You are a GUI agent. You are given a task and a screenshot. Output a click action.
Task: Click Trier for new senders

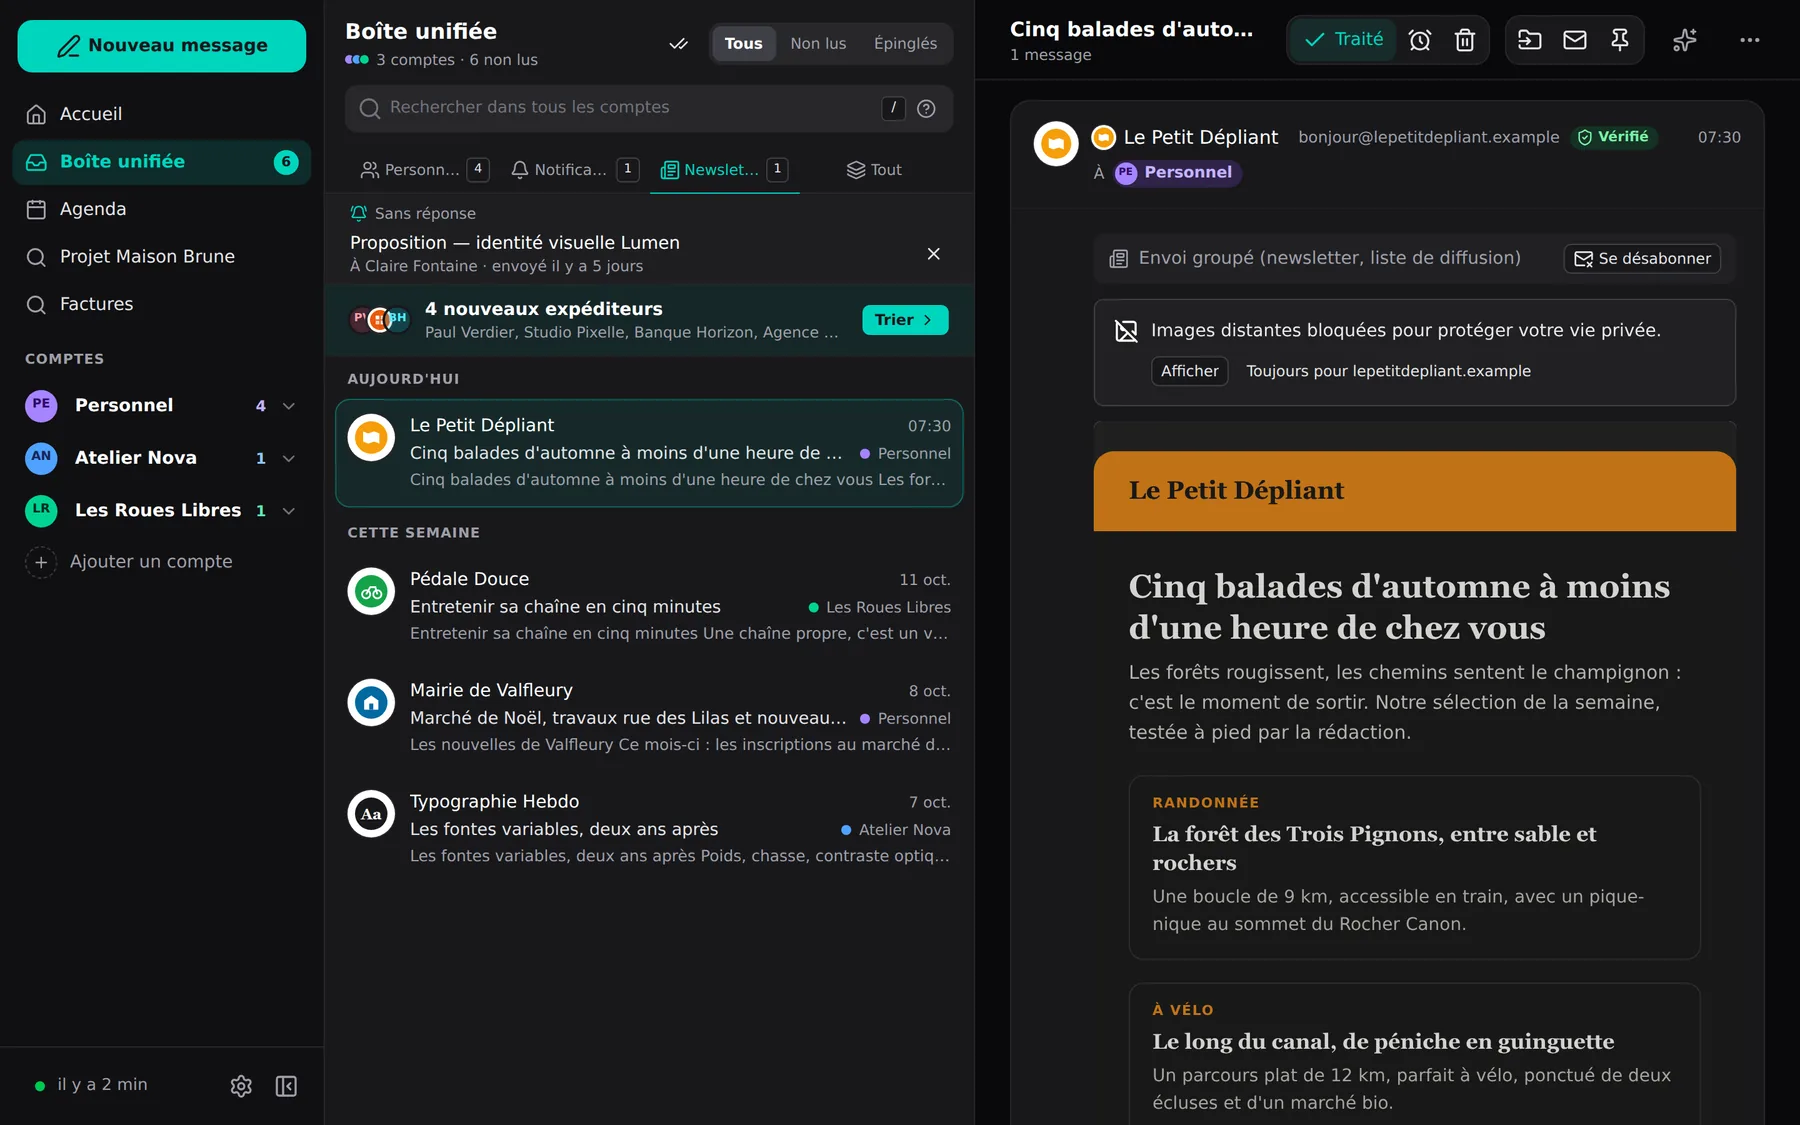(904, 320)
